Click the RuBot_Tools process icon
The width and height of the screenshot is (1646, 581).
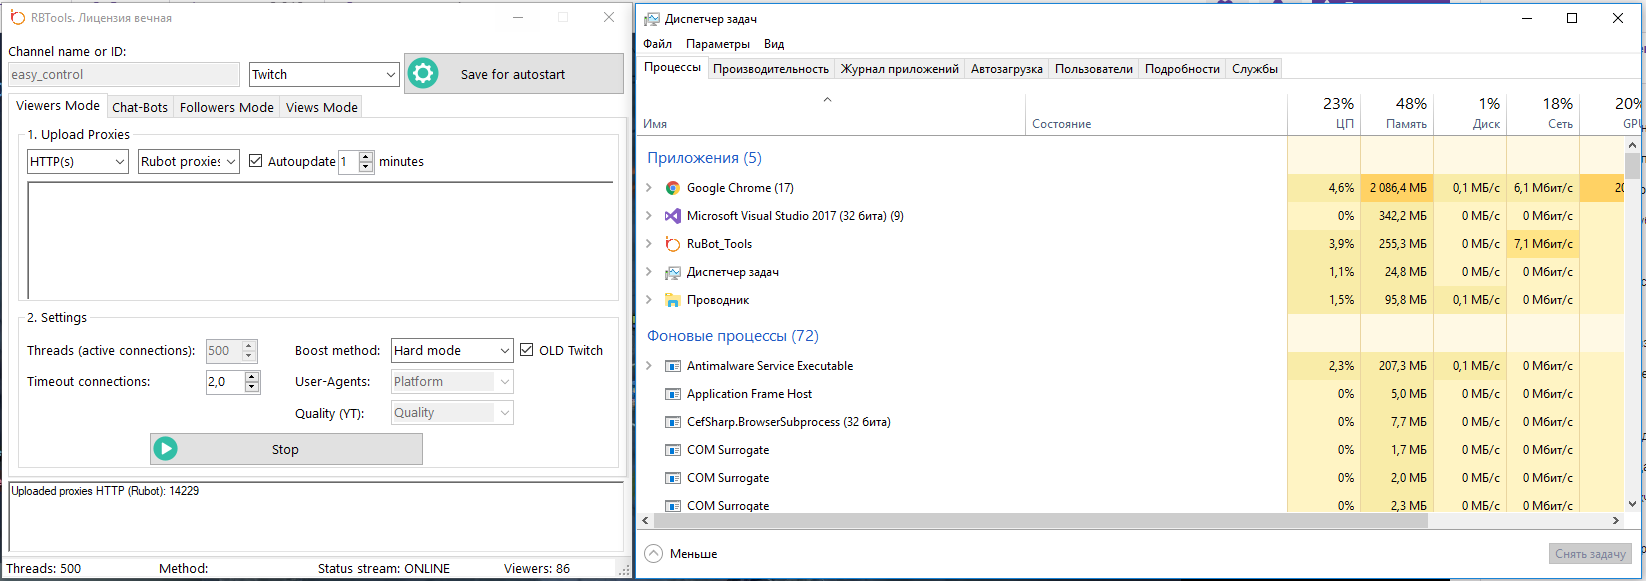click(x=673, y=244)
